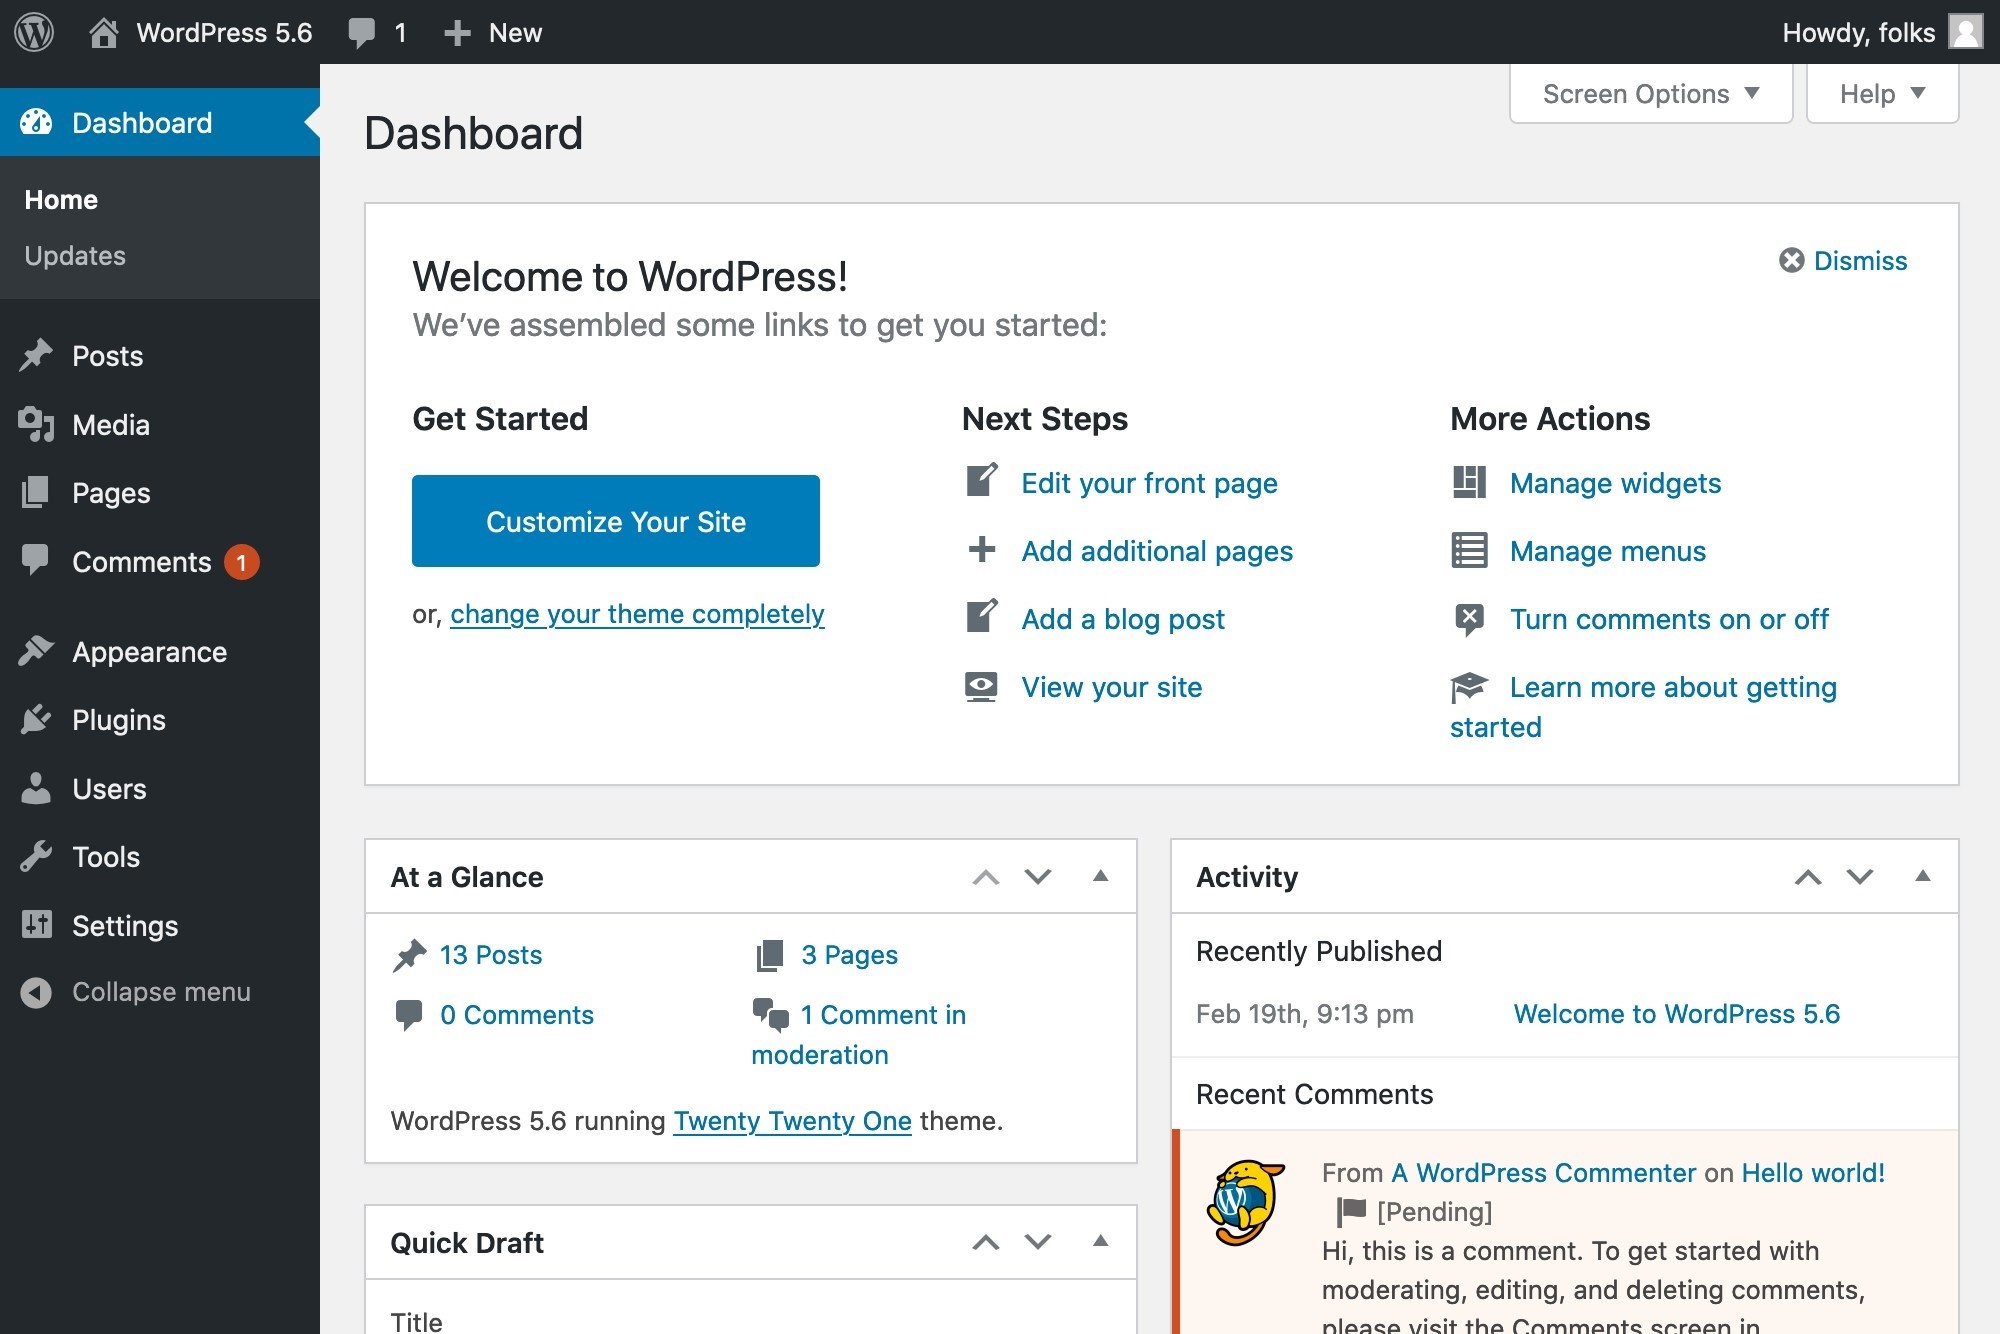Viewport: 2000px width, 1334px height.
Task: Click the Users icon in sidebar
Action: click(37, 788)
